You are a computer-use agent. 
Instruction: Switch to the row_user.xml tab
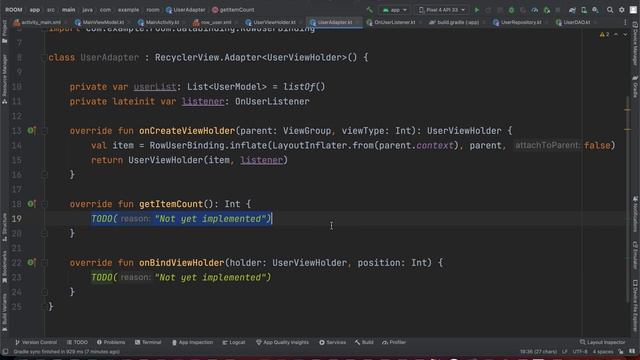212,22
